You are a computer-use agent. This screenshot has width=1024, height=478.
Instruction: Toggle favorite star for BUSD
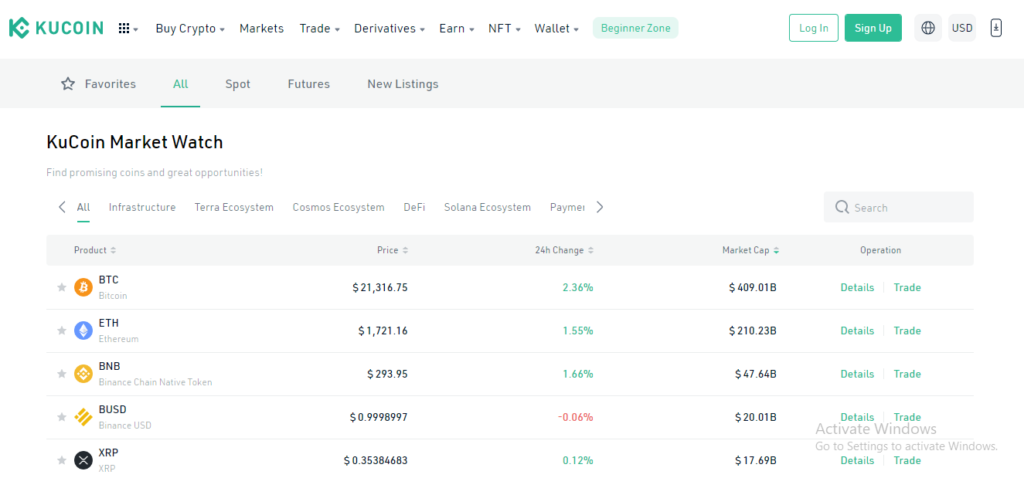62,417
